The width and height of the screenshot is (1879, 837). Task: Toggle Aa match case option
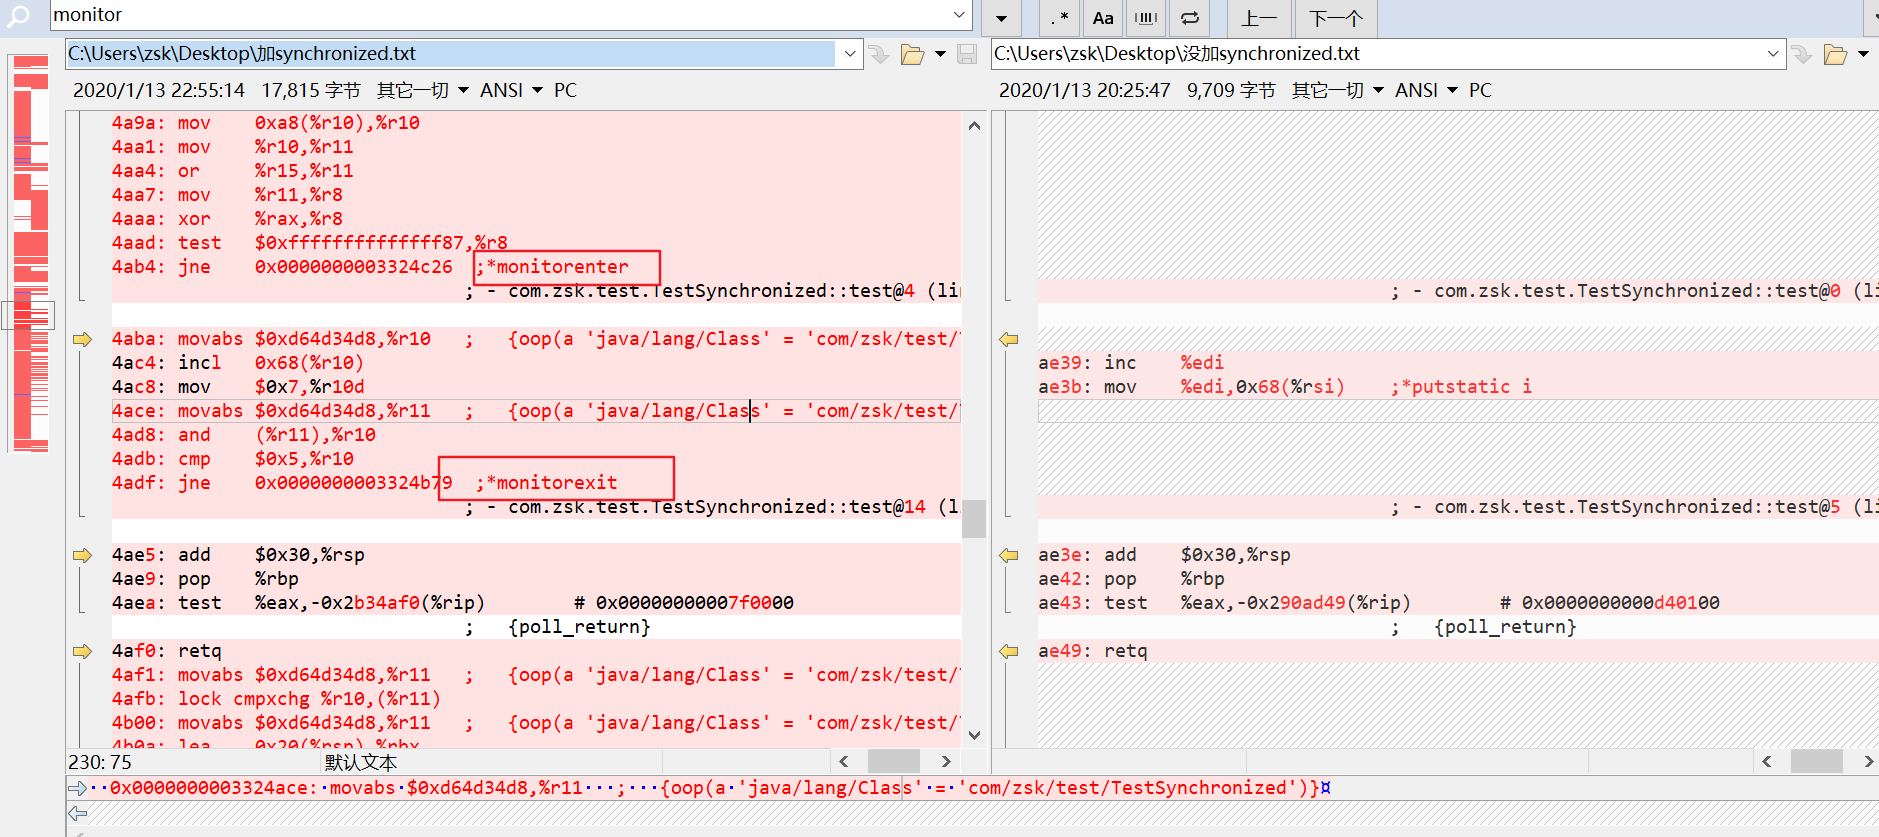point(1103,17)
